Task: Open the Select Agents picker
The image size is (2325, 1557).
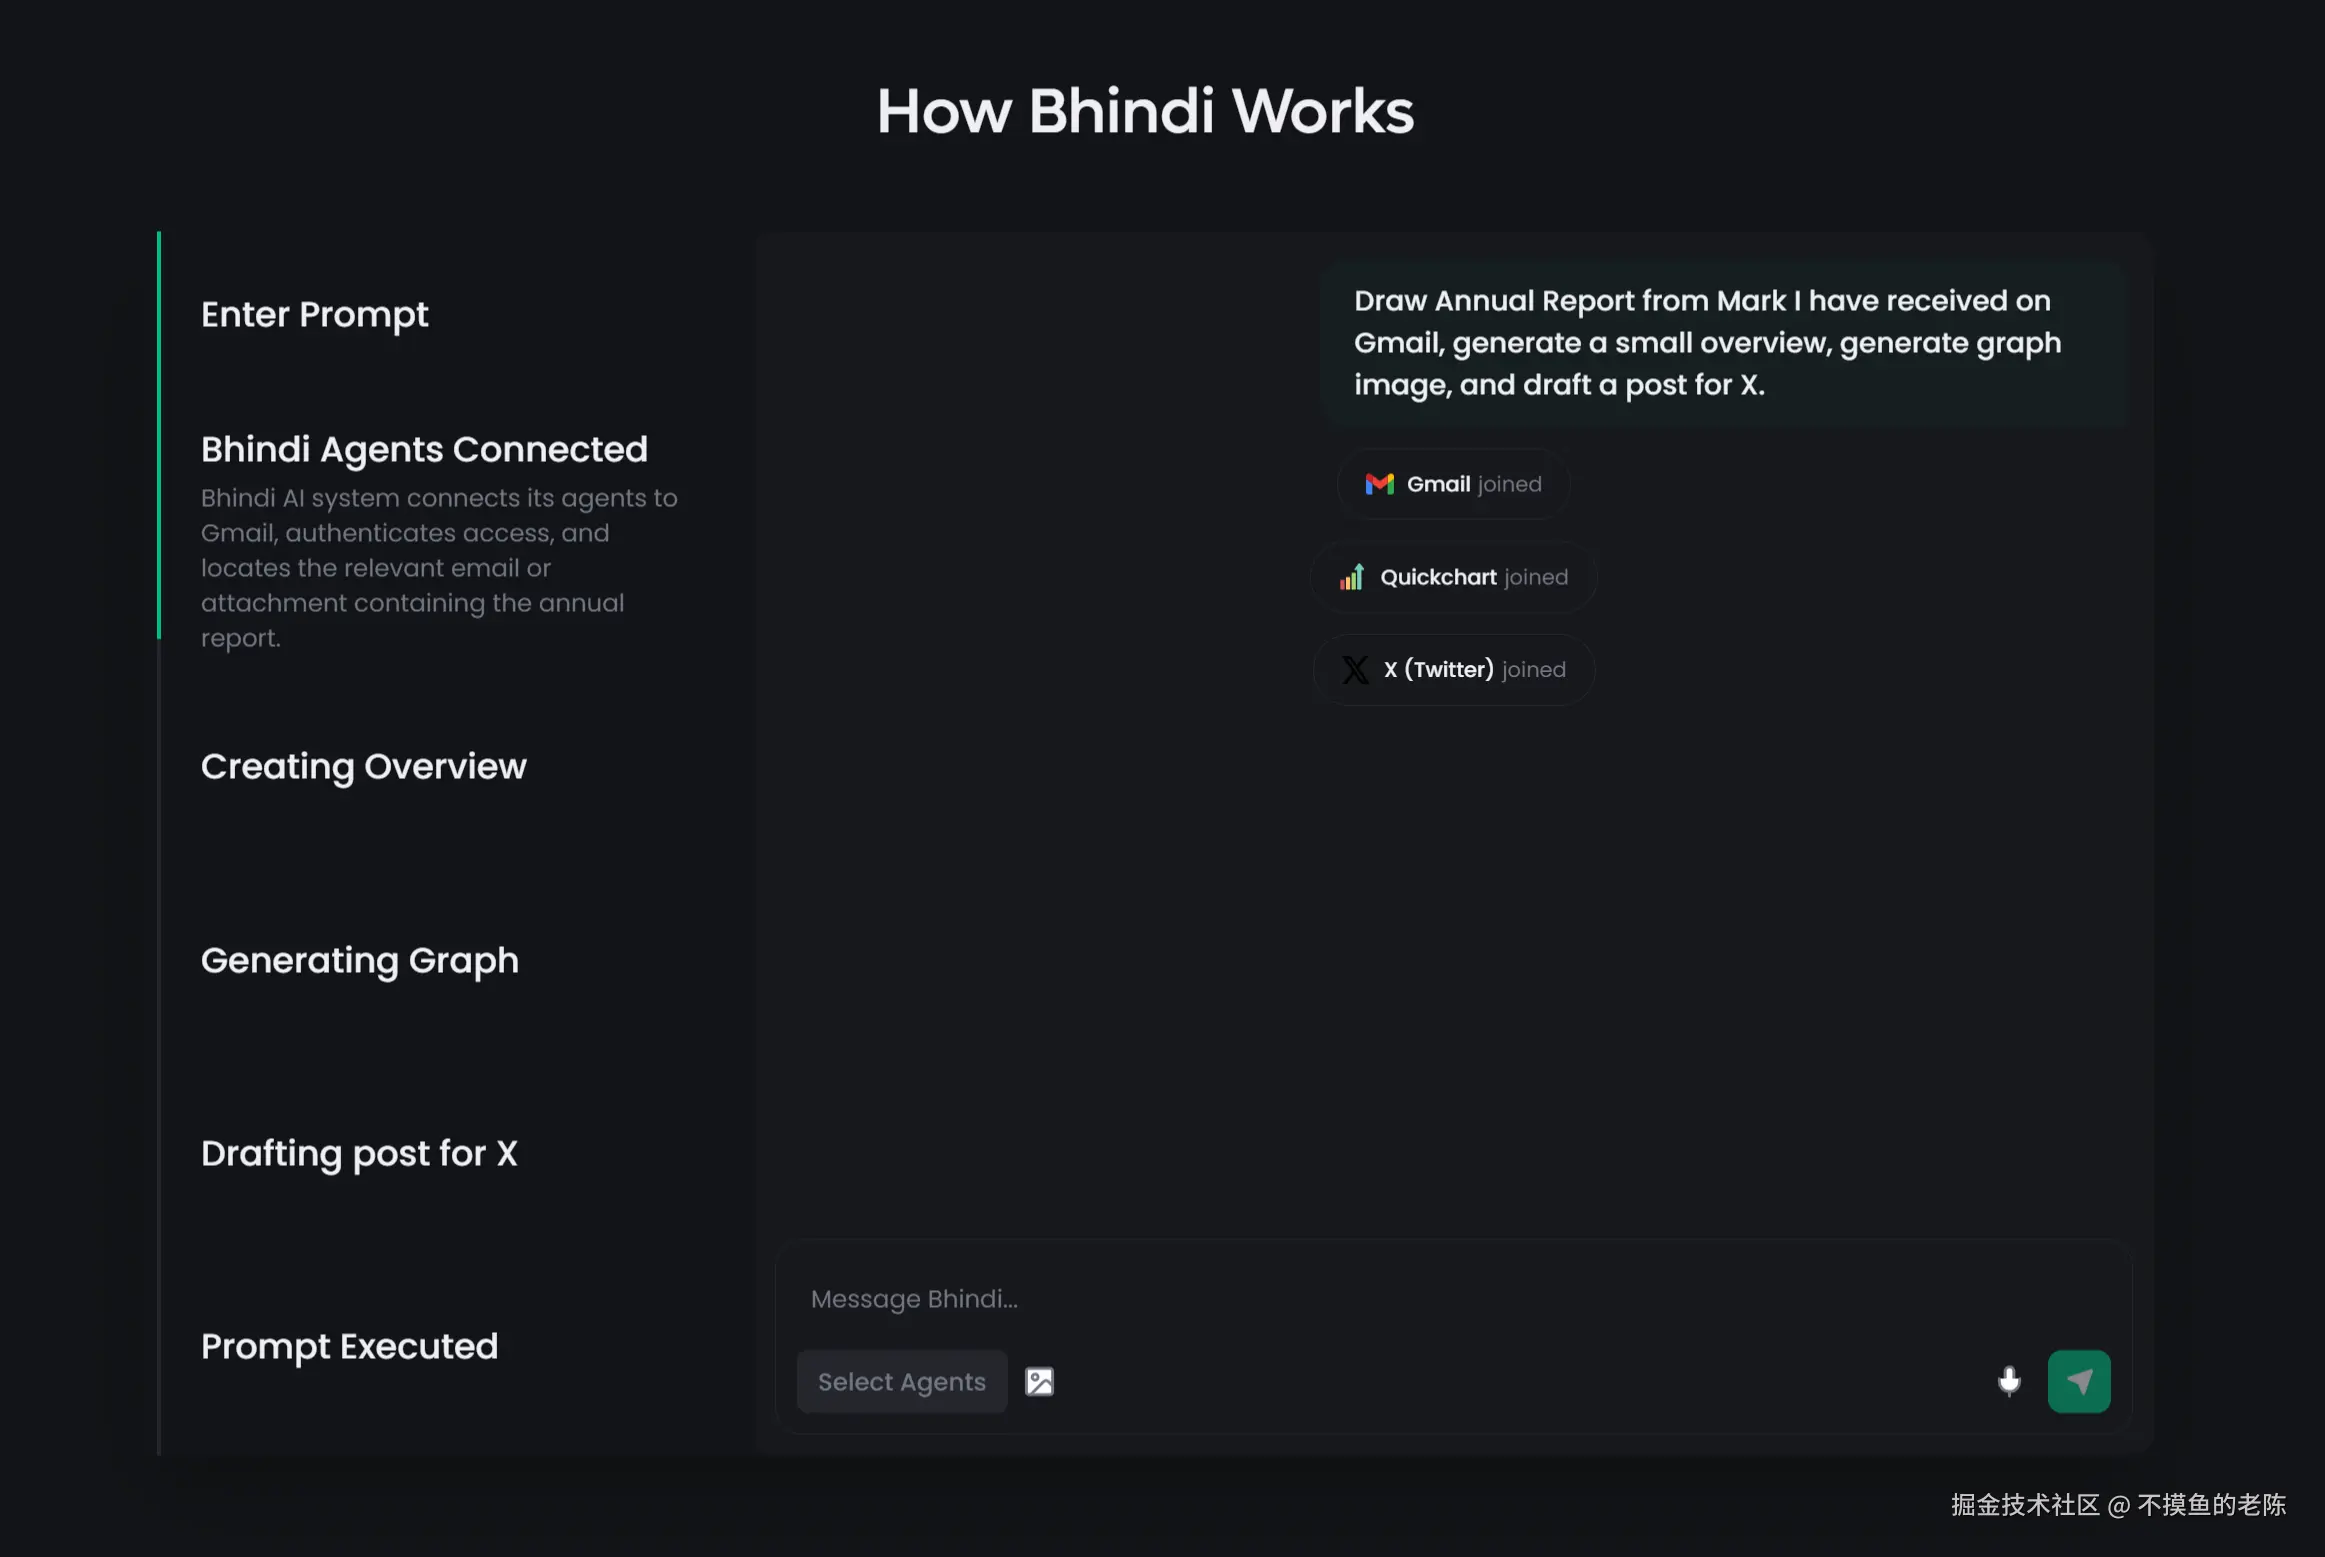Action: [901, 1381]
